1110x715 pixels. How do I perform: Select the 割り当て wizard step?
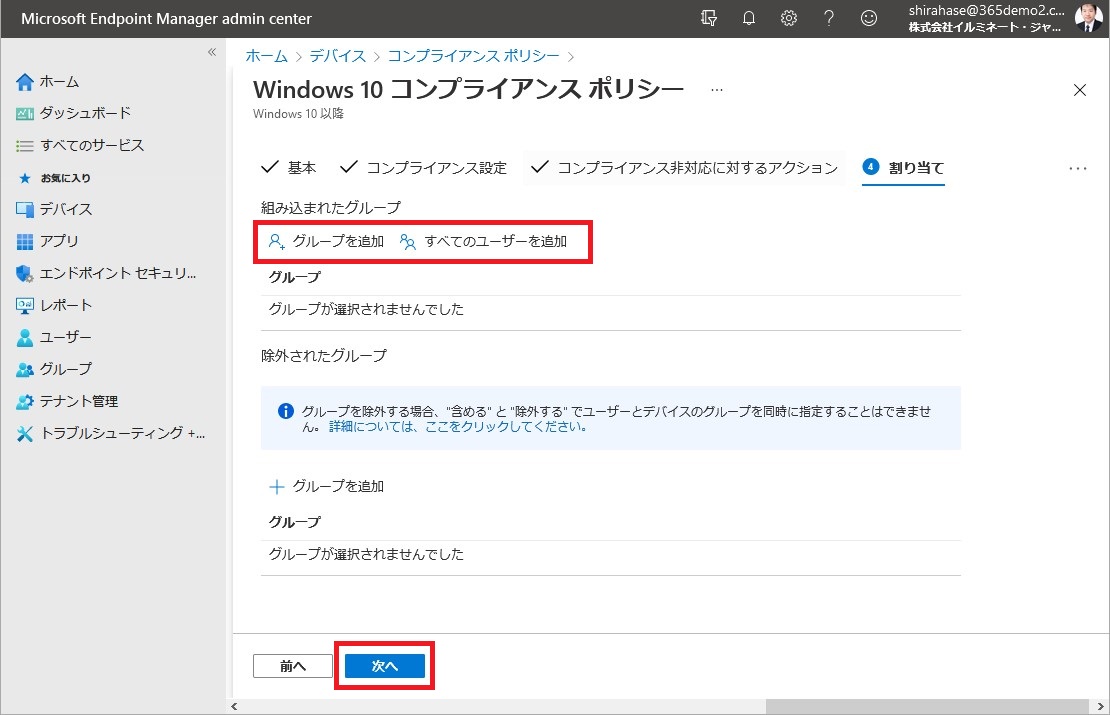[x=903, y=168]
